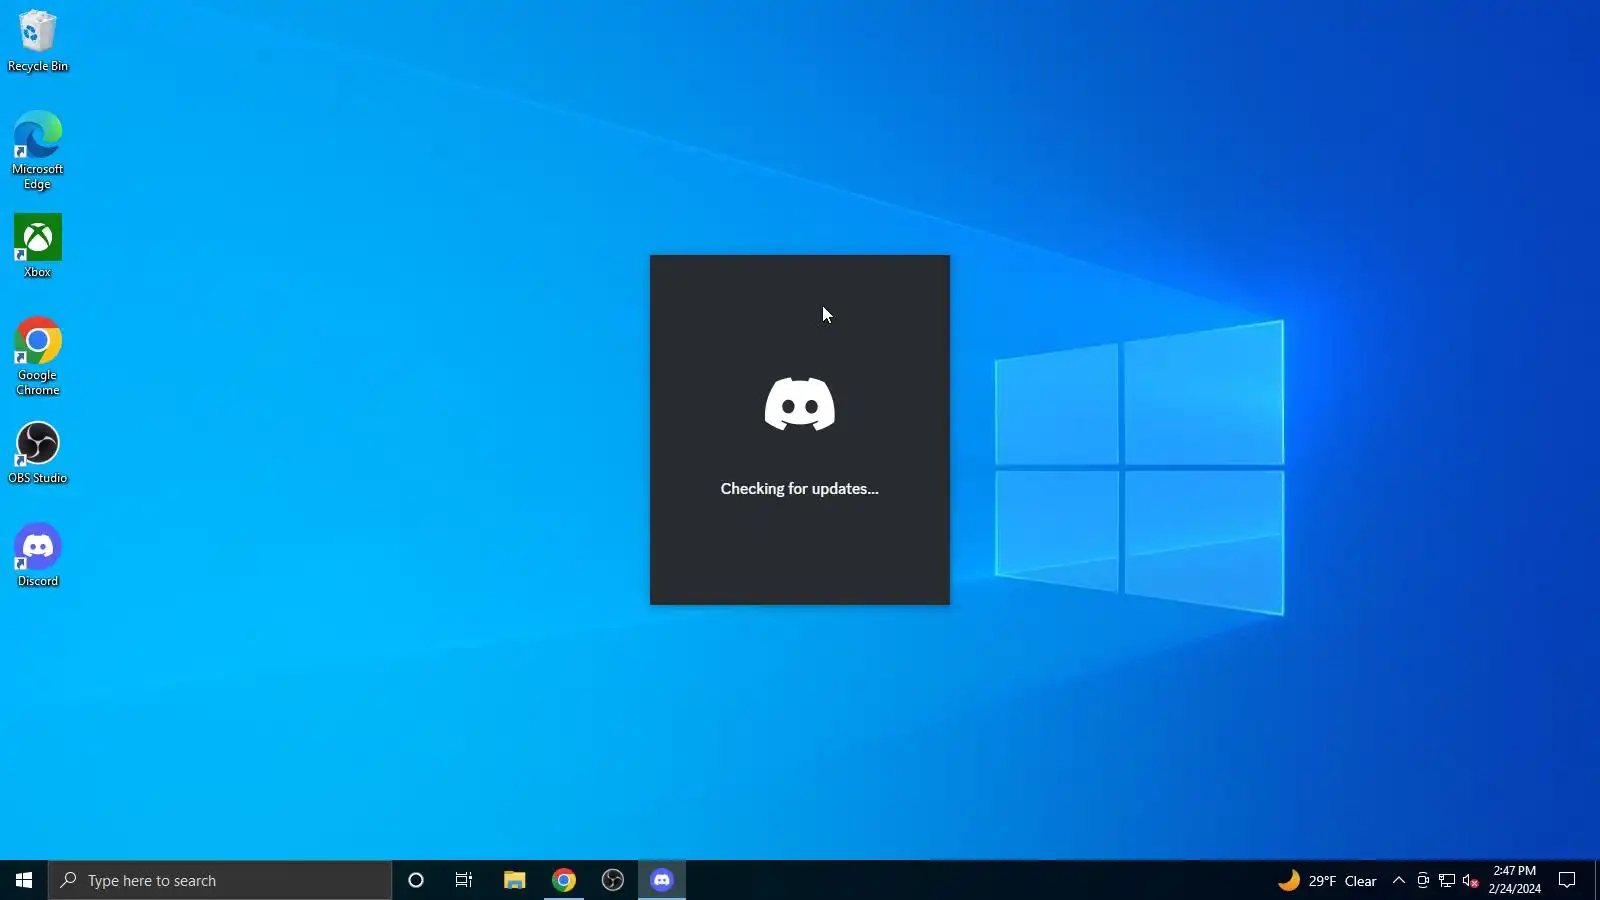Image resolution: width=1600 pixels, height=900 pixels.
Task: Select the Microsoft Edge desktop shortcut
Action: point(38,150)
